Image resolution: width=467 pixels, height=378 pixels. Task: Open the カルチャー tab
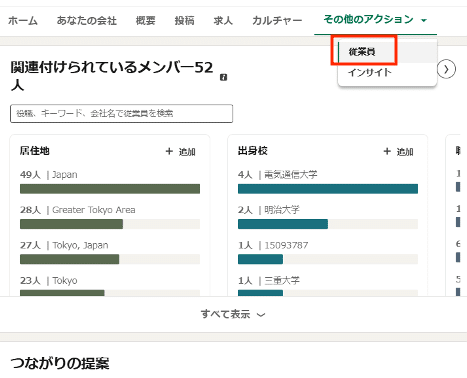pyautogui.click(x=277, y=21)
